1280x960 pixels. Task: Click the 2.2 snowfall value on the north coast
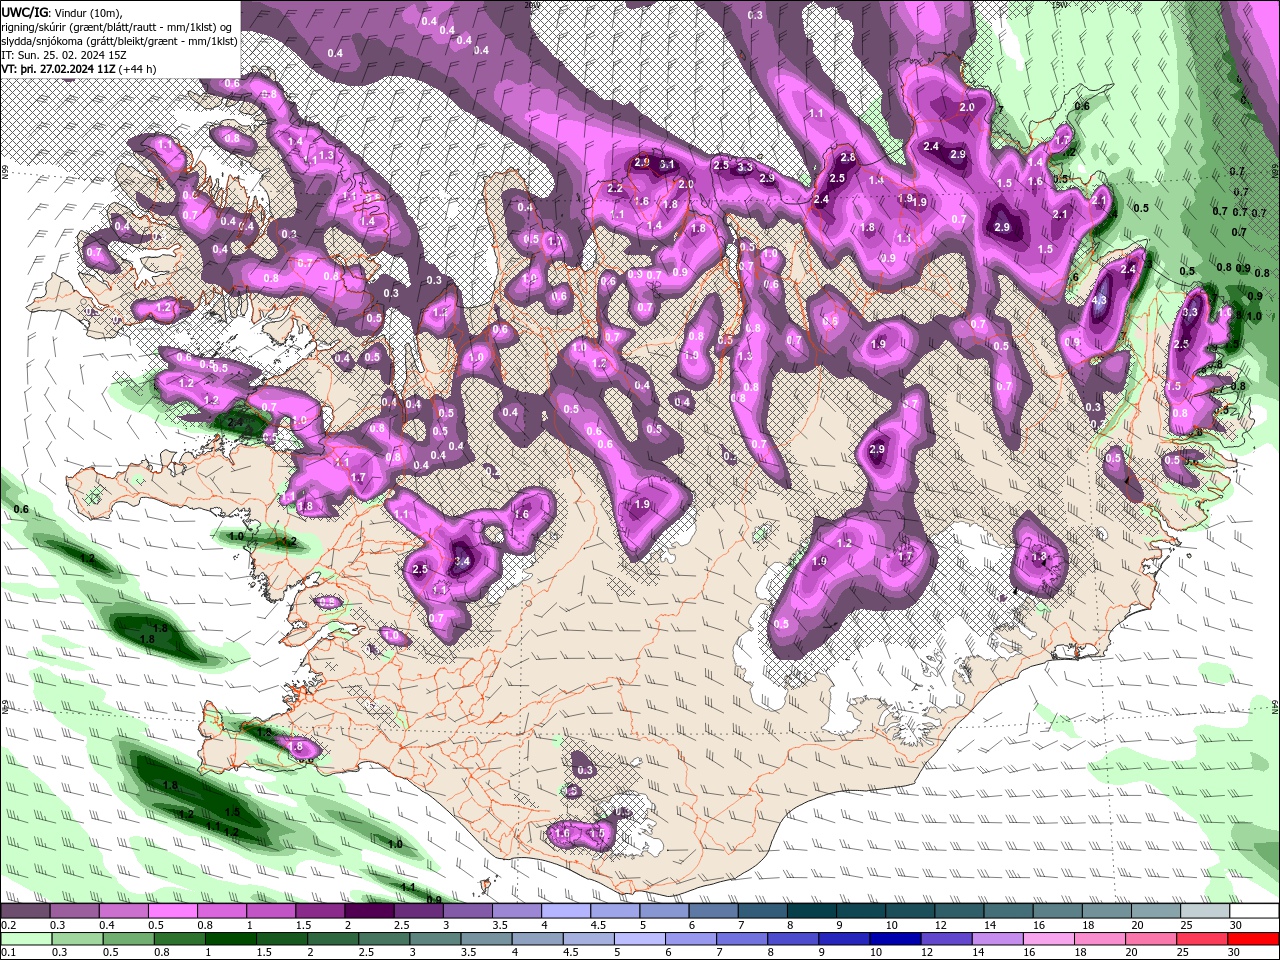click(615, 188)
